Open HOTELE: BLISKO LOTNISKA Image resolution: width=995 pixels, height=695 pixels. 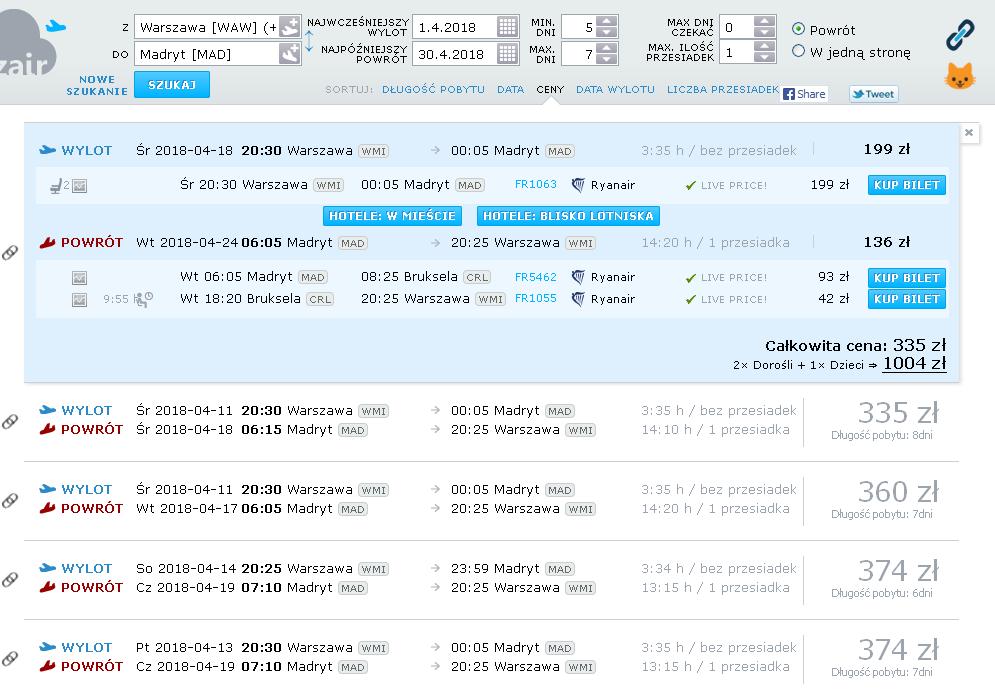(x=568, y=216)
